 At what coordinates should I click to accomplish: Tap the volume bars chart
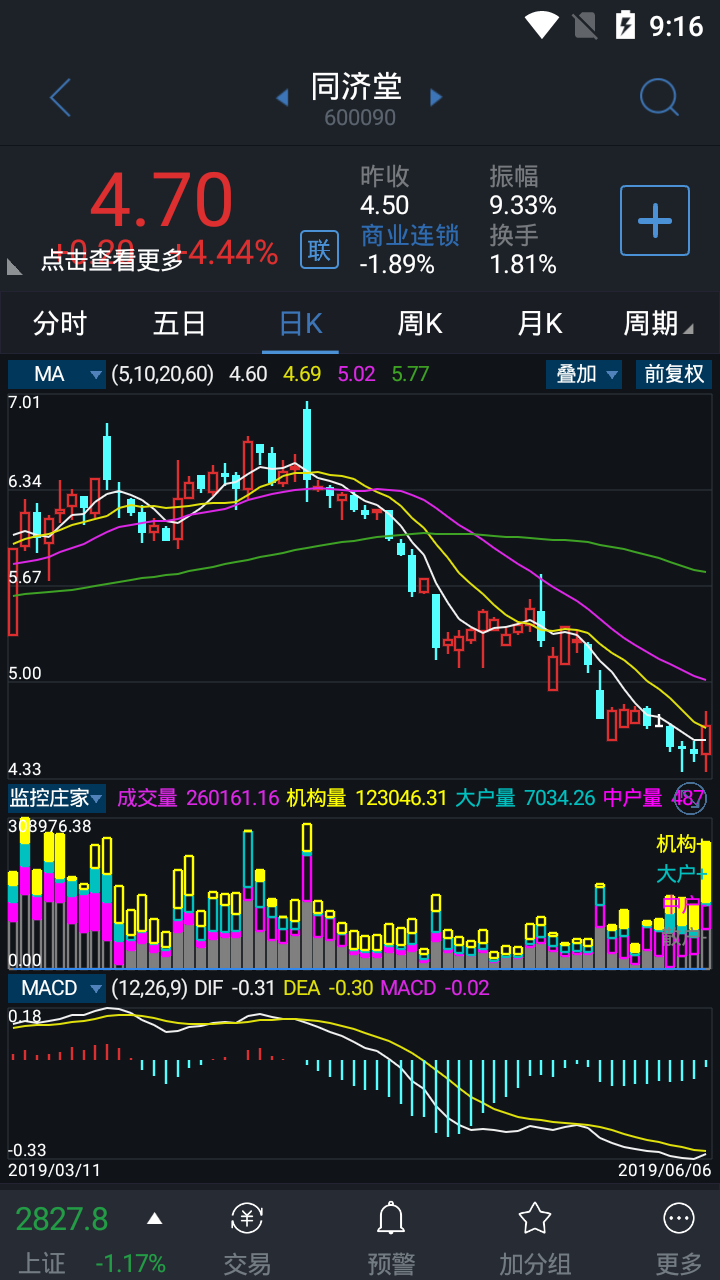(x=360, y=893)
